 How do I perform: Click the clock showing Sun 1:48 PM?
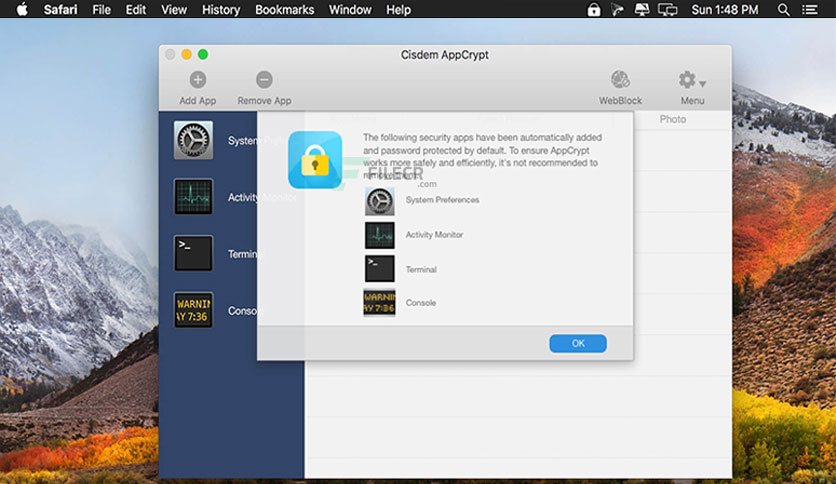(x=725, y=10)
